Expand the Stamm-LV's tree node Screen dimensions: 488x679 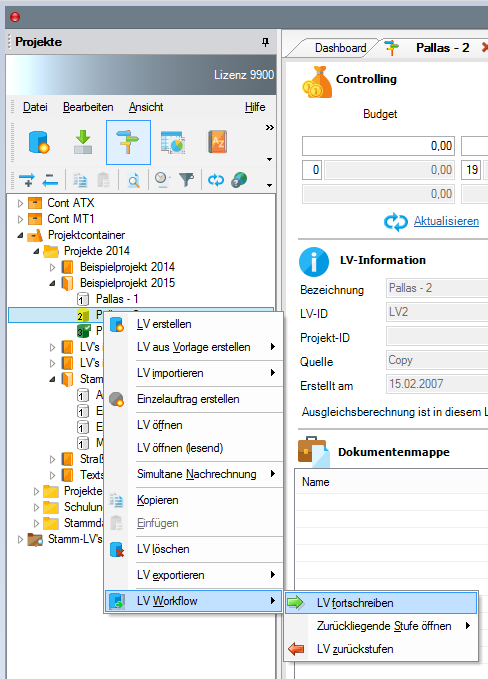pos(20,539)
